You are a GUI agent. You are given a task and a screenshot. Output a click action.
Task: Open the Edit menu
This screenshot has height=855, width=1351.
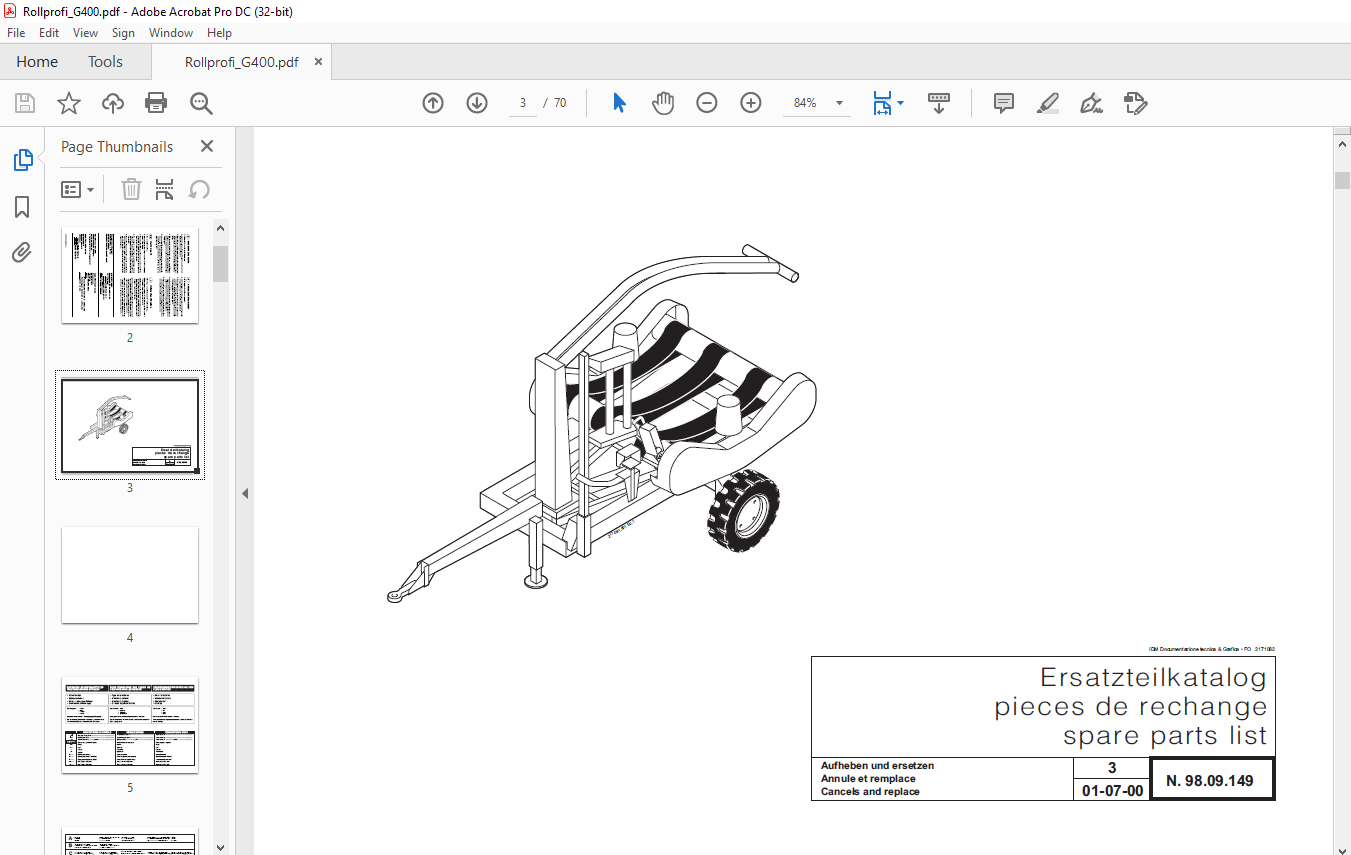tap(49, 33)
